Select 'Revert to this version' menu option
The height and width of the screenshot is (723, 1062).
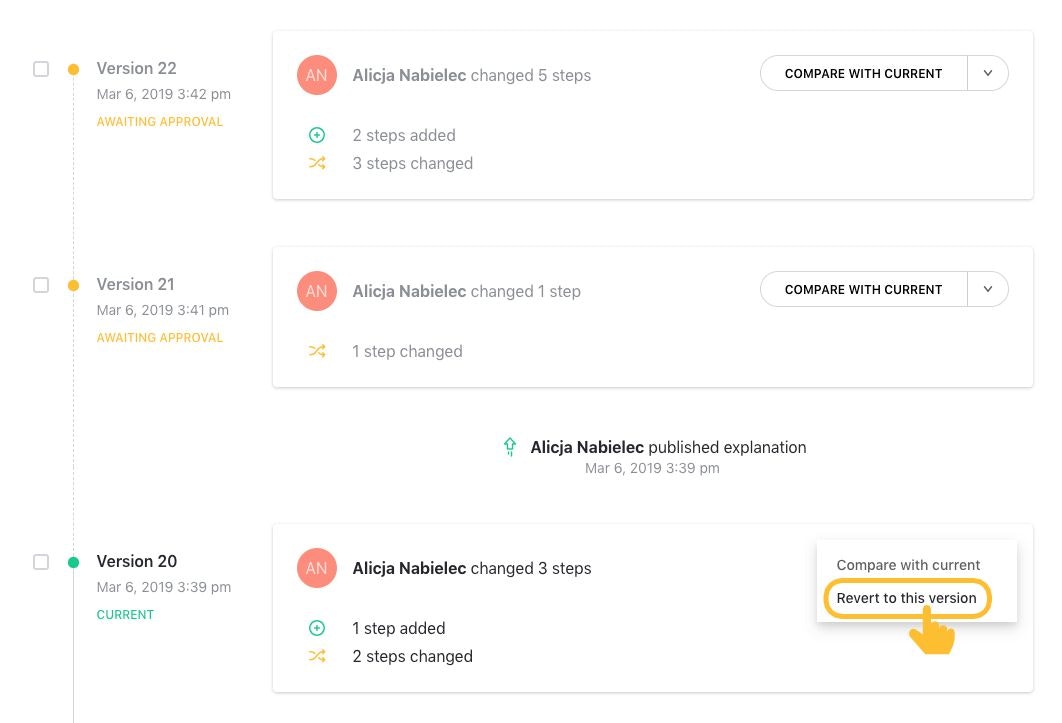point(906,598)
